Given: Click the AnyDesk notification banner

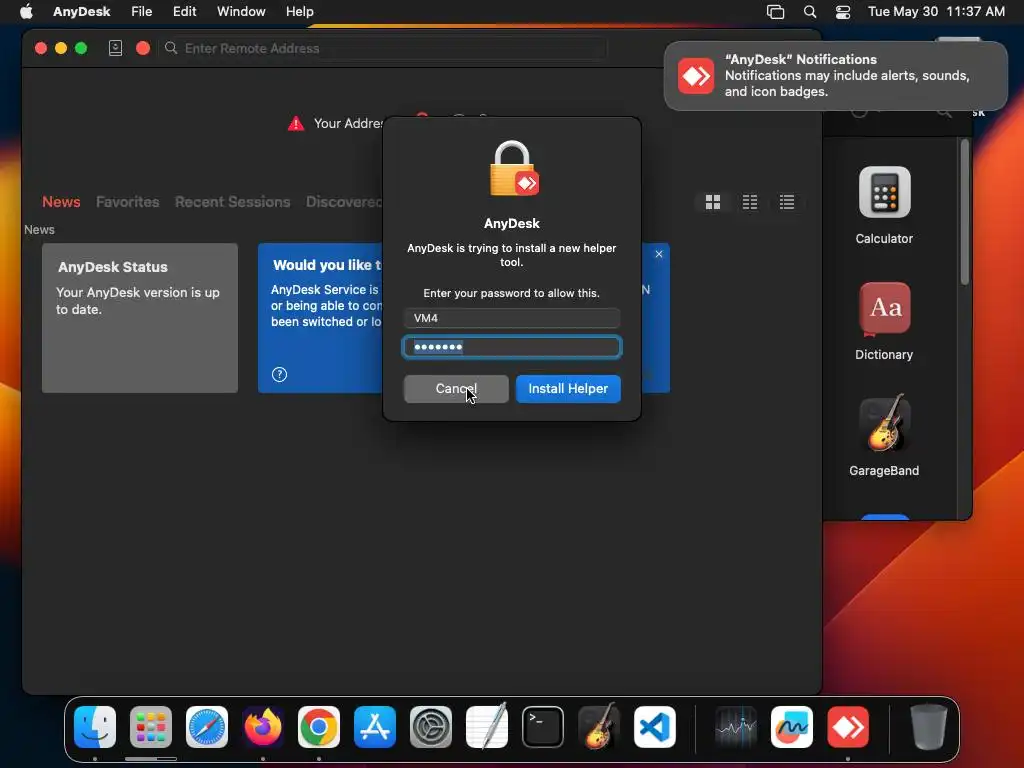Looking at the screenshot, I should tap(835, 76).
